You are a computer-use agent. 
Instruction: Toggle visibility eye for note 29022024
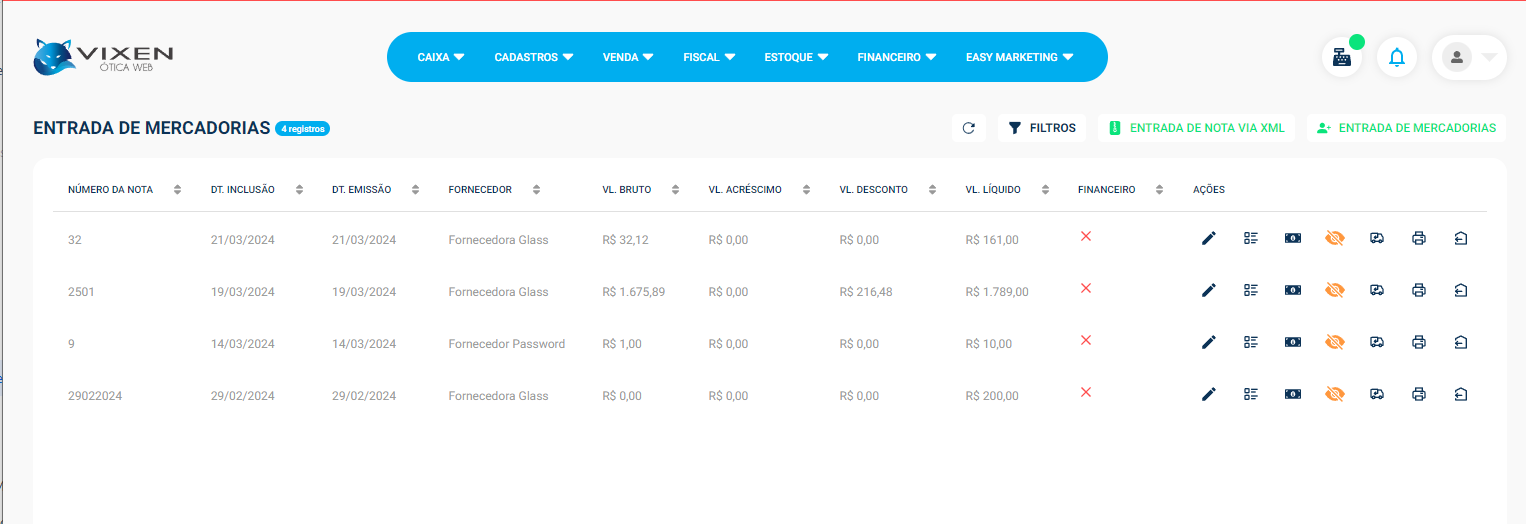(x=1334, y=394)
